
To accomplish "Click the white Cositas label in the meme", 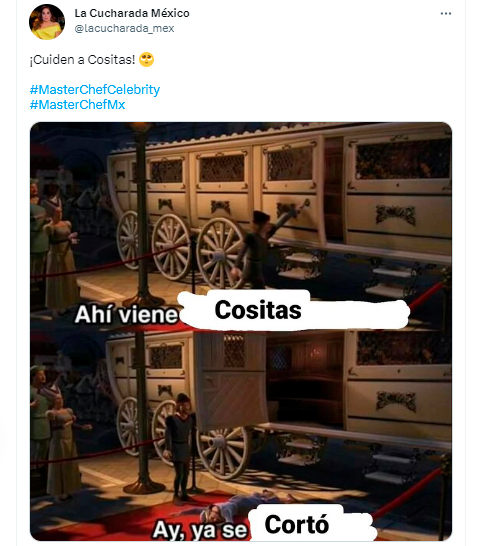I will [x=258, y=310].
